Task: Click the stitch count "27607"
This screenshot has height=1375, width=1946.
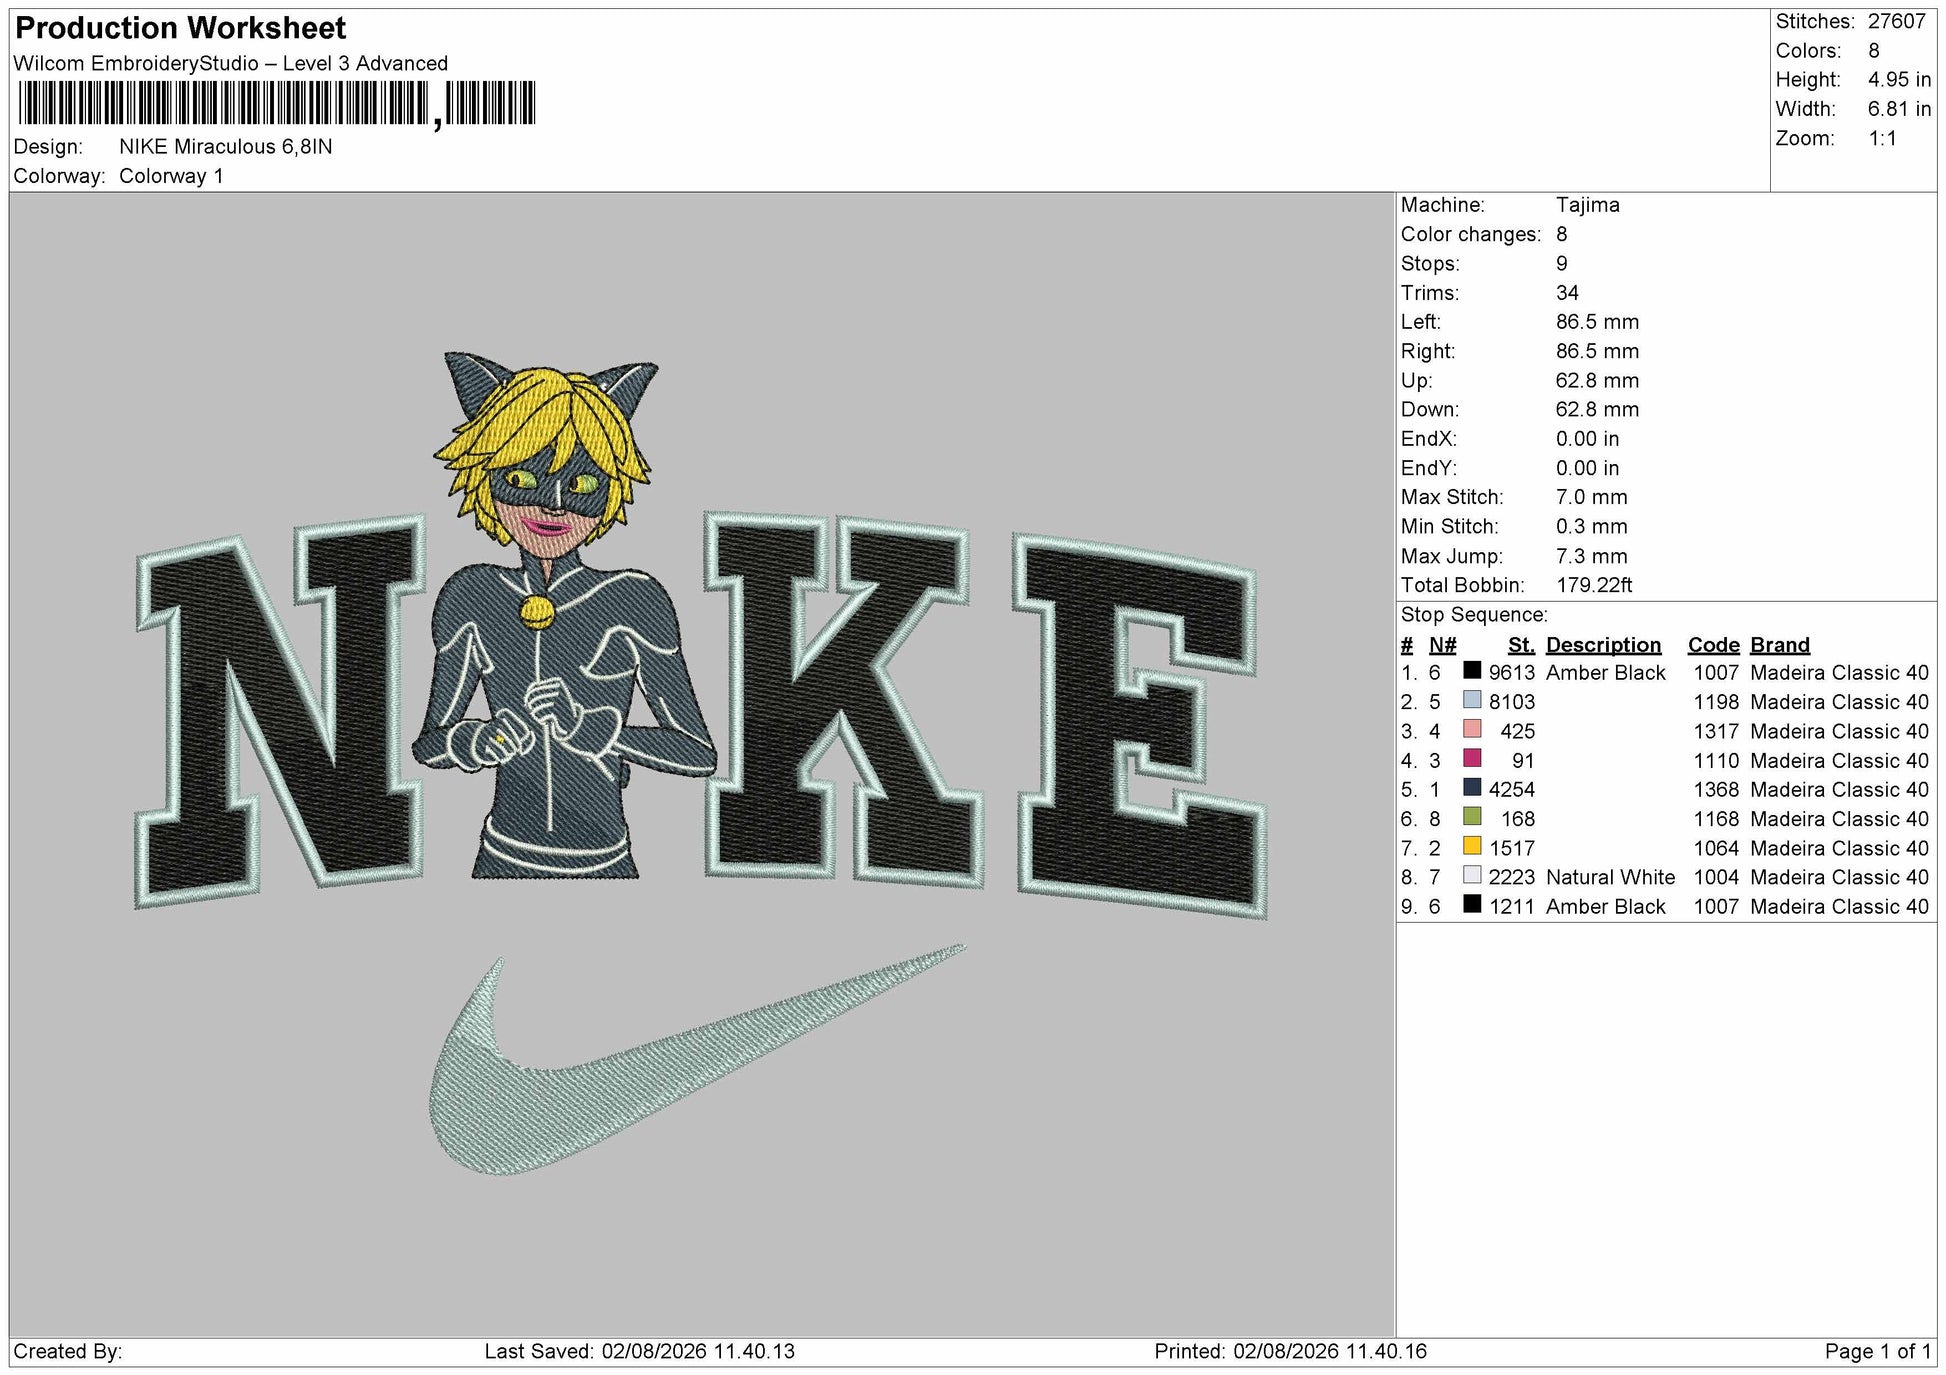Action: click(1896, 22)
